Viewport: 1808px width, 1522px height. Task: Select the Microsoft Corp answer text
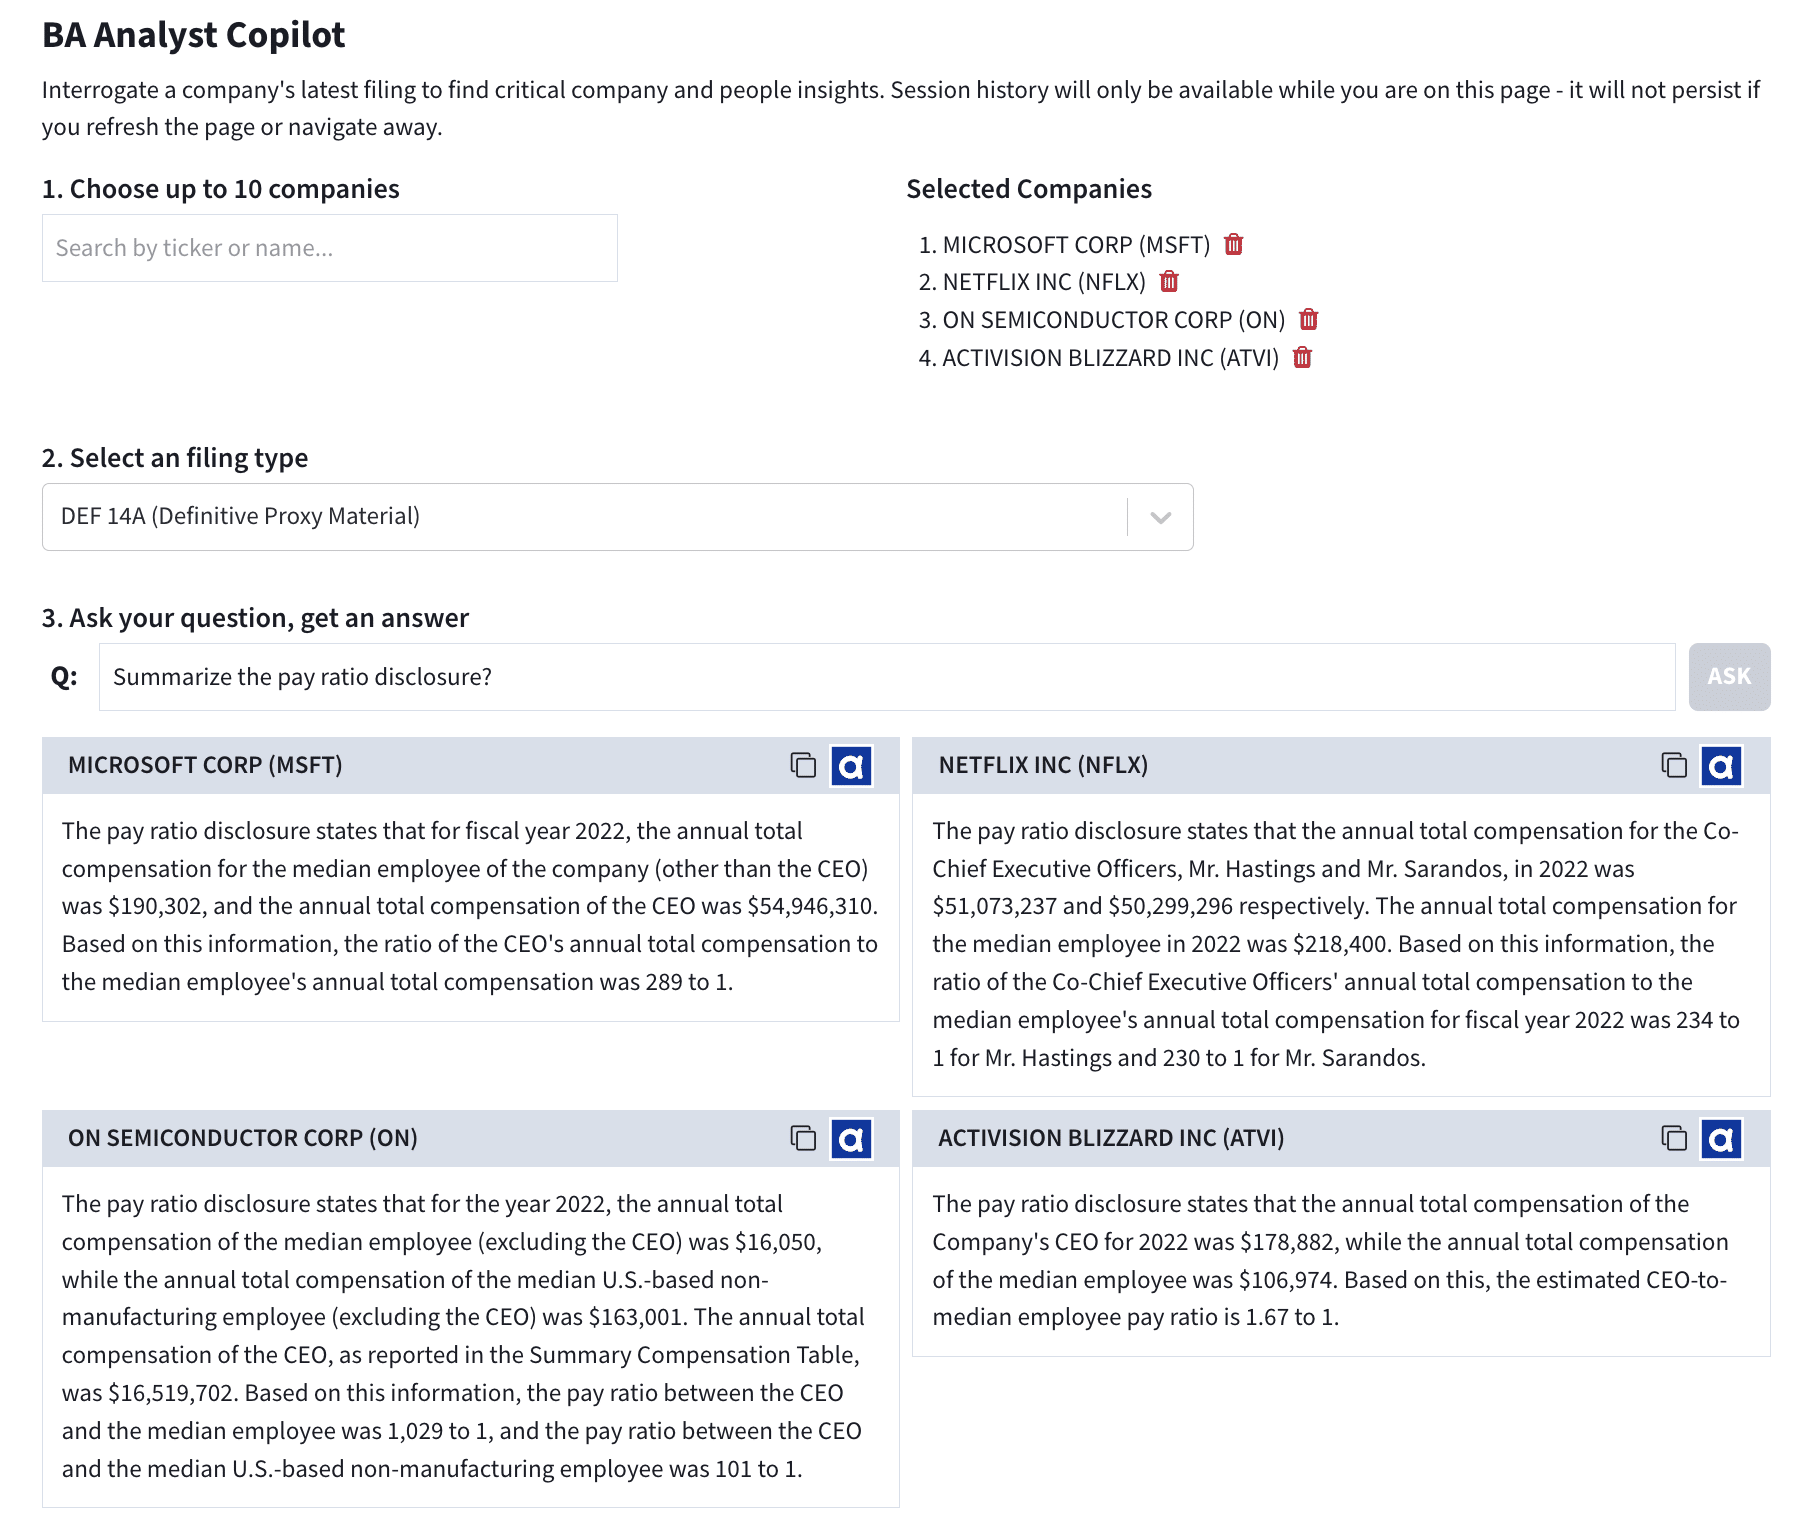click(x=469, y=906)
